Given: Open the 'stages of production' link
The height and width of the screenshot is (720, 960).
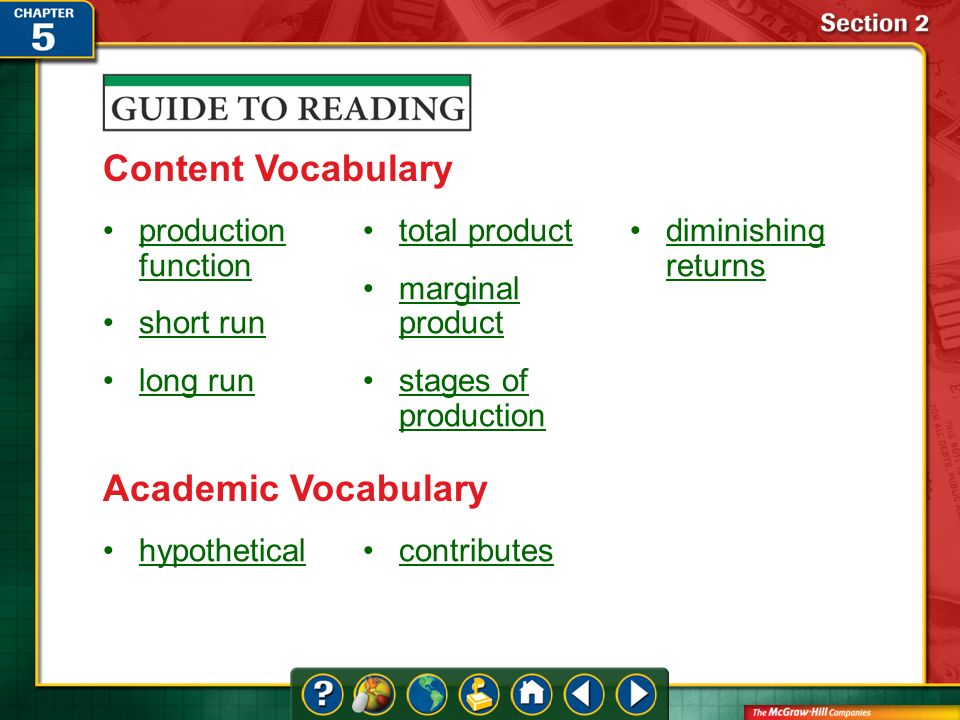Looking at the screenshot, I should coord(472,398).
